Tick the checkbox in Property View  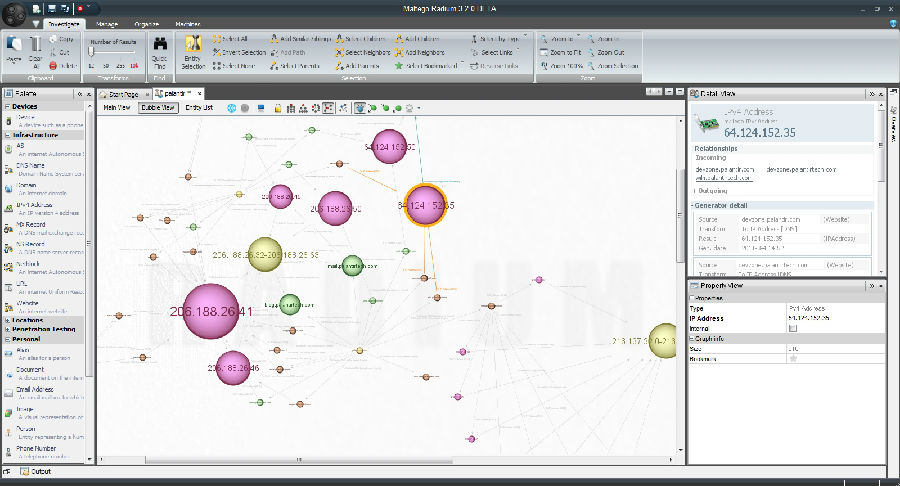tap(793, 327)
